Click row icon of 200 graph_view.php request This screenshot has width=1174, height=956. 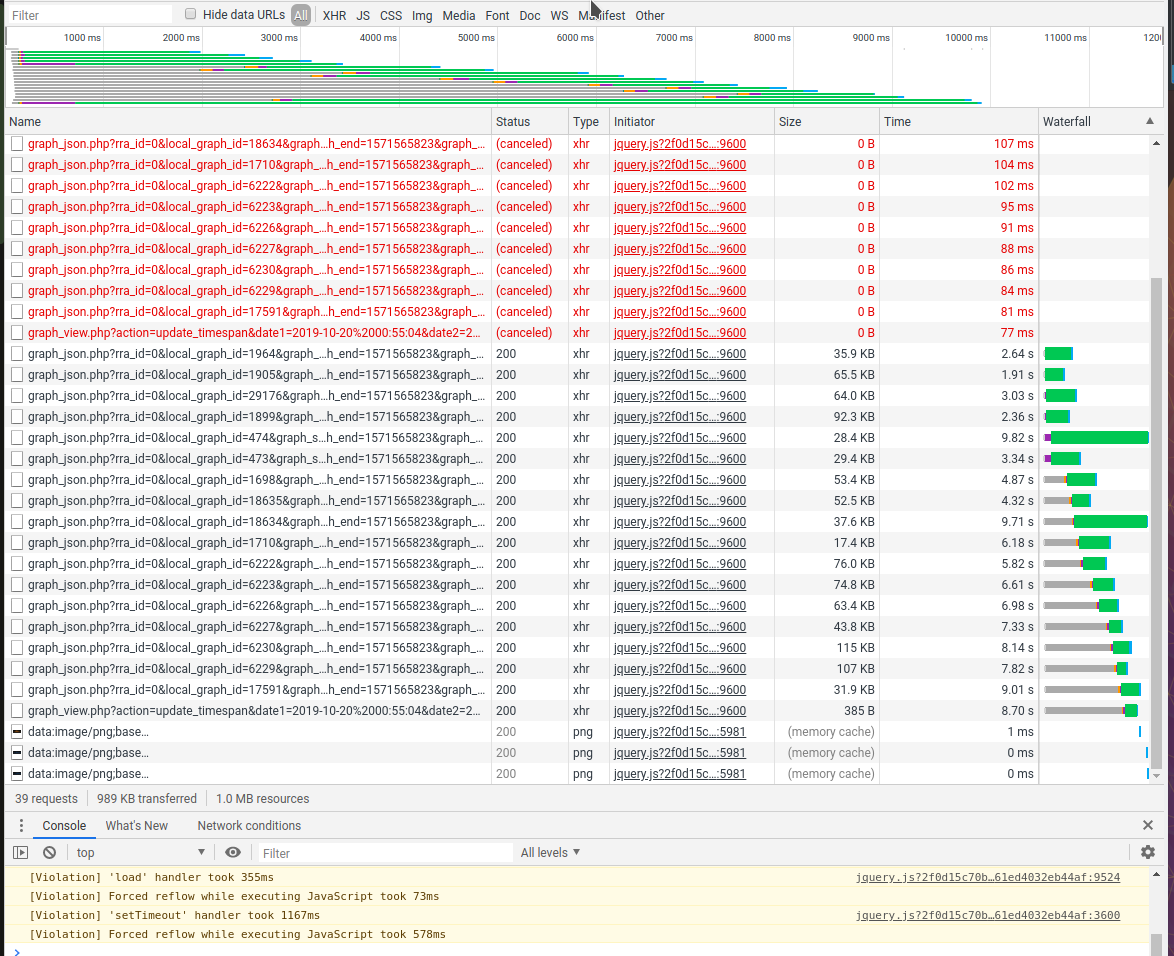[17, 710]
